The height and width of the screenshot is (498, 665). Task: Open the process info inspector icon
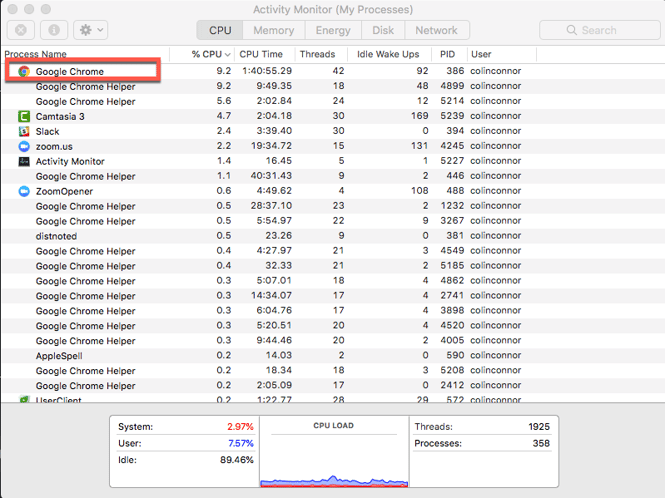point(54,30)
